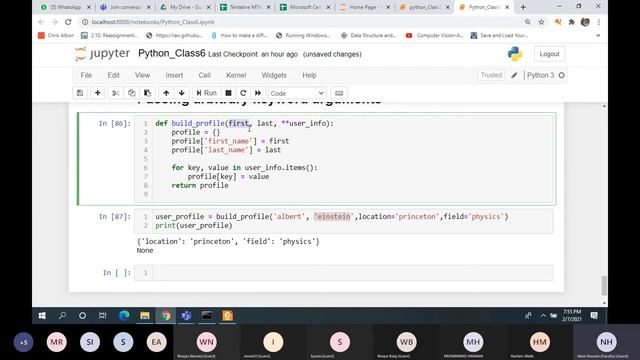Interrupt the kernel with the stop icon
Screen dimensions: 640x360
[228, 93]
